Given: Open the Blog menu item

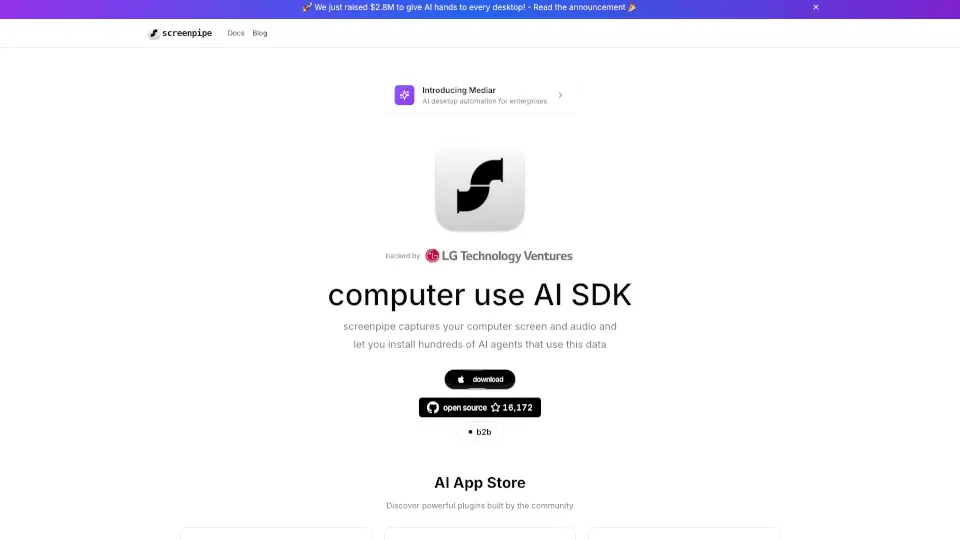Looking at the screenshot, I should (260, 33).
